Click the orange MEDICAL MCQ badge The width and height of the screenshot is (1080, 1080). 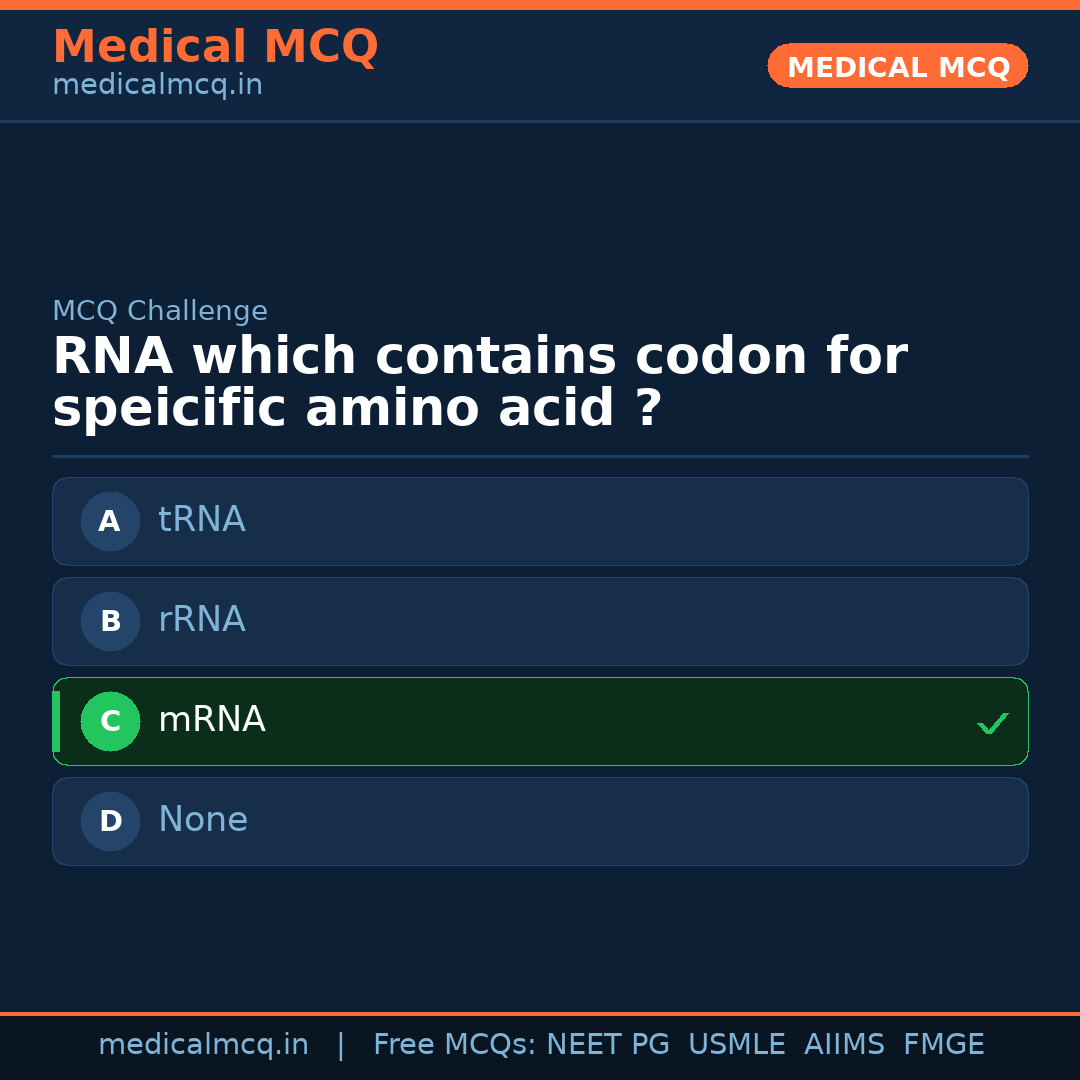tap(897, 67)
